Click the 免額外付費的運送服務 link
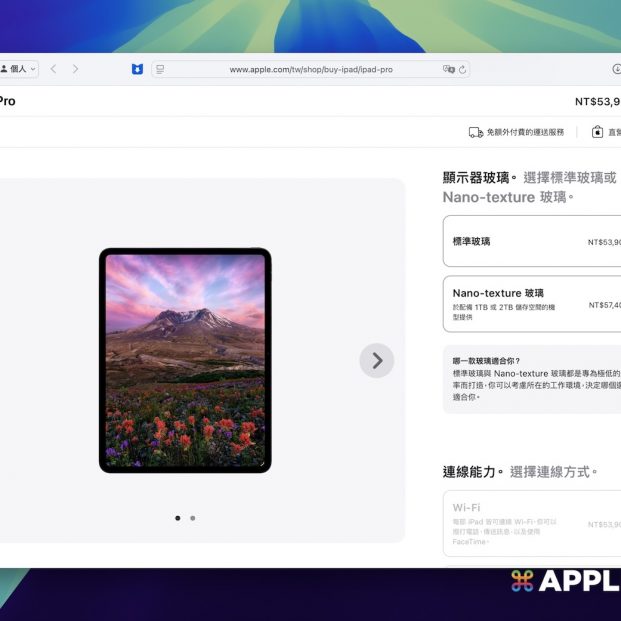 (525, 132)
